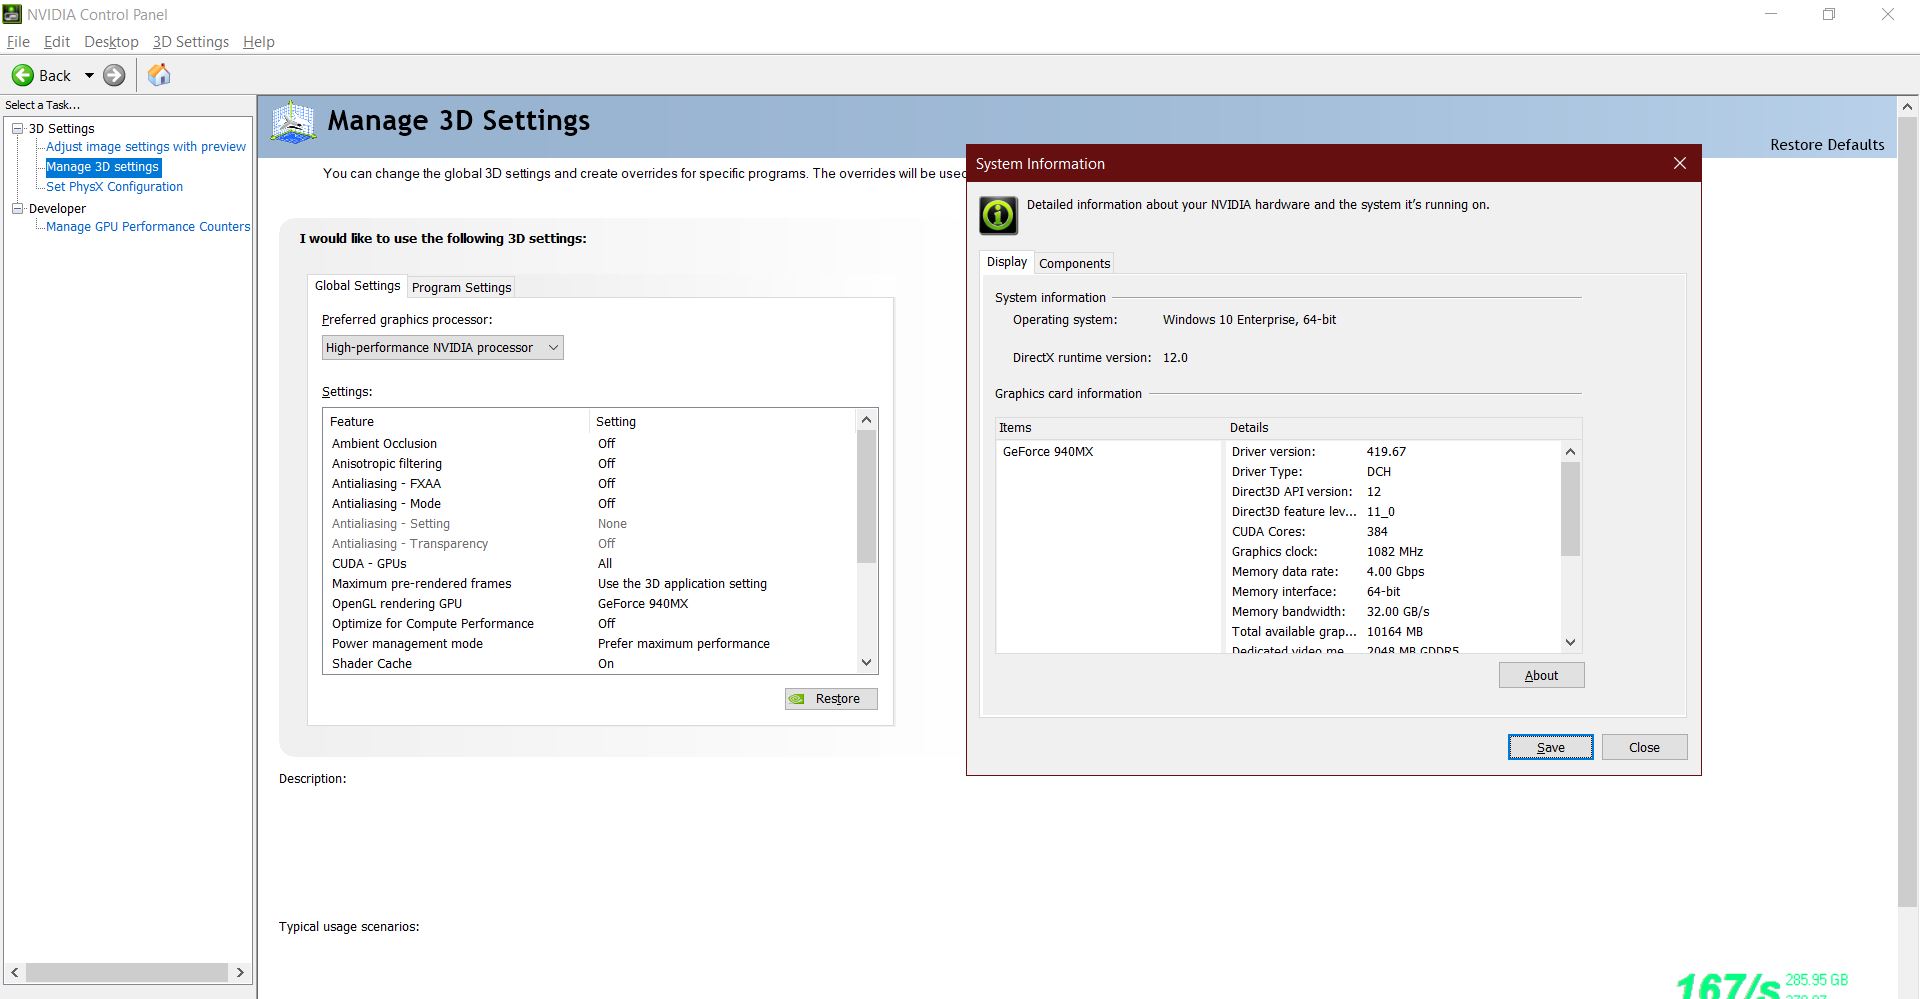Select Manage 3D settings in task tree
The height and width of the screenshot is (999, 1920).
point(103,167)
